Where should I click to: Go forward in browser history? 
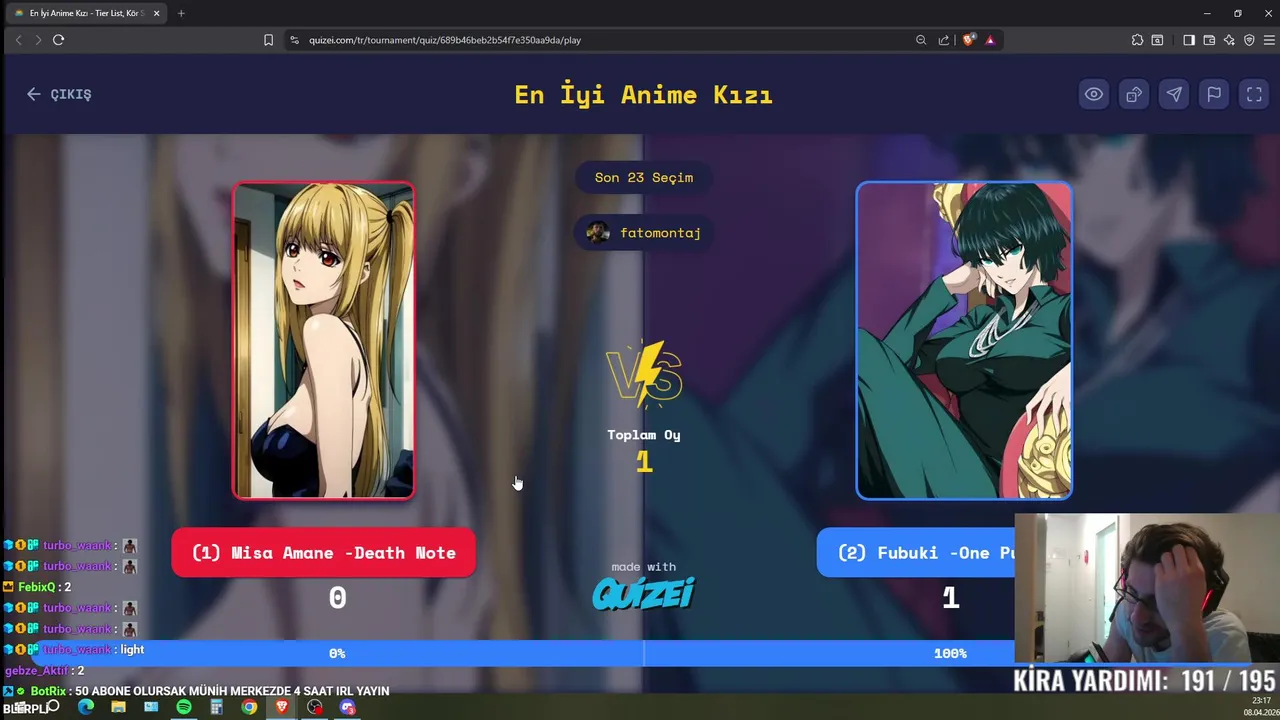[x=38, y=40]
